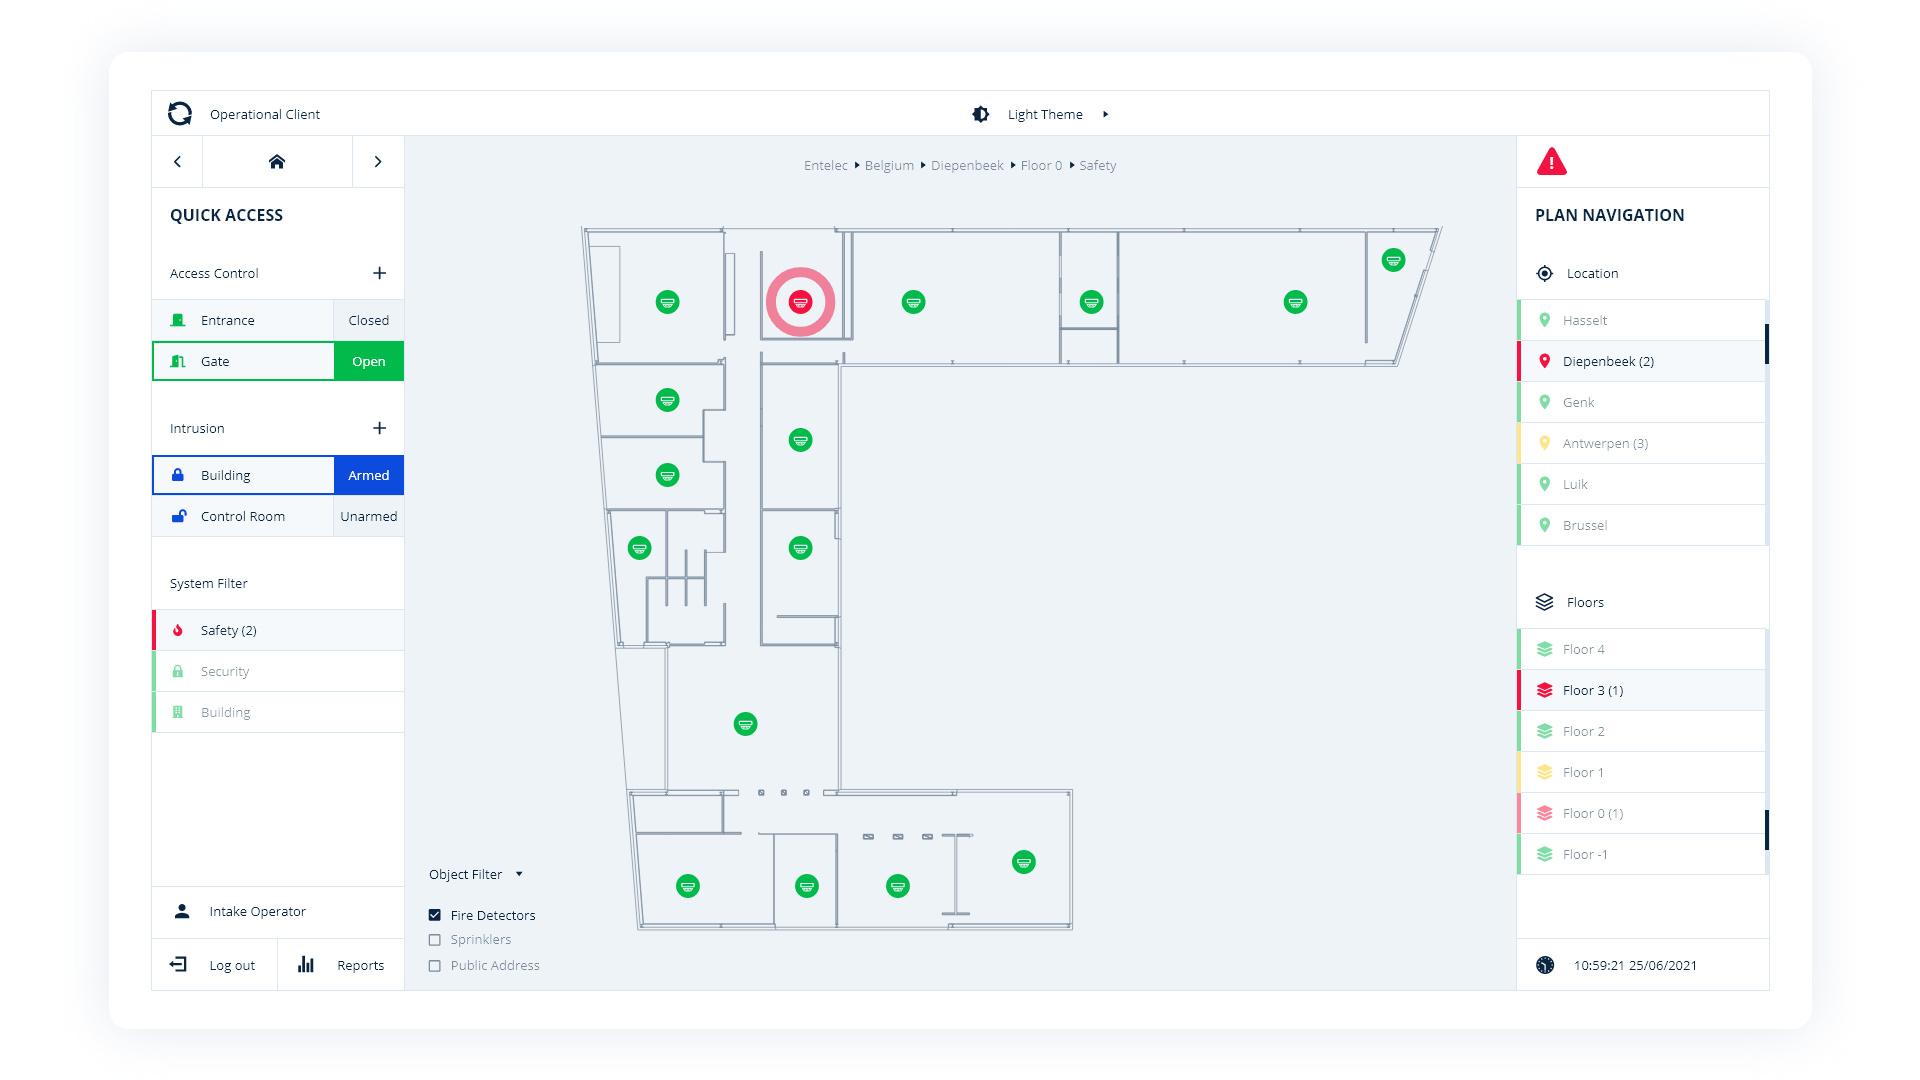This screenshot has width=1920, height=1080.
Task: Add an Access Control item with plus
Action: 379,273
